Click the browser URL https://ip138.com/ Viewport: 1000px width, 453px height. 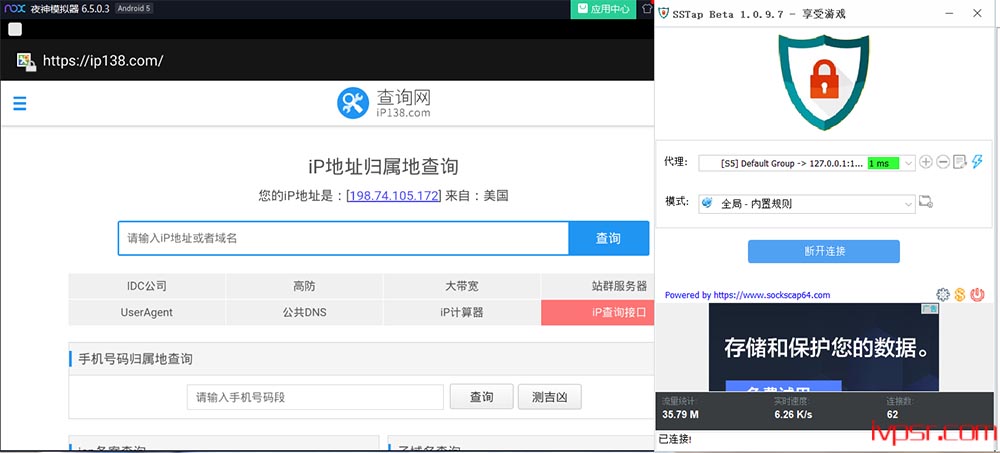[103, 61]
